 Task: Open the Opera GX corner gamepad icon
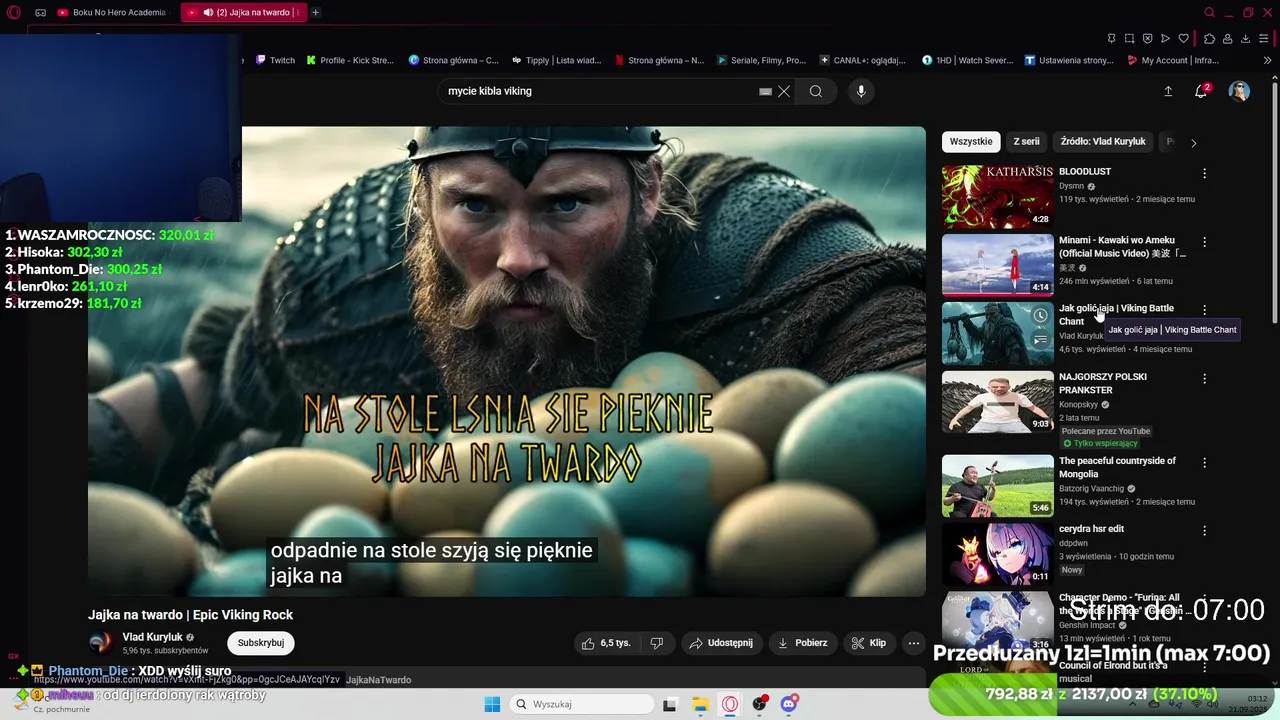point(40,12)
